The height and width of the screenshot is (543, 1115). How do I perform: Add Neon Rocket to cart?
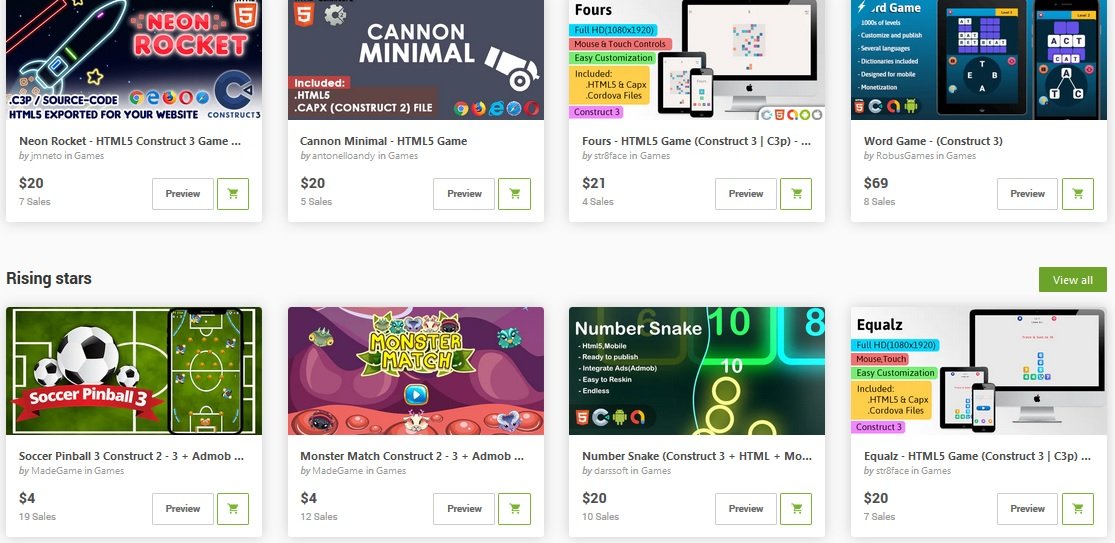point(233,193)
